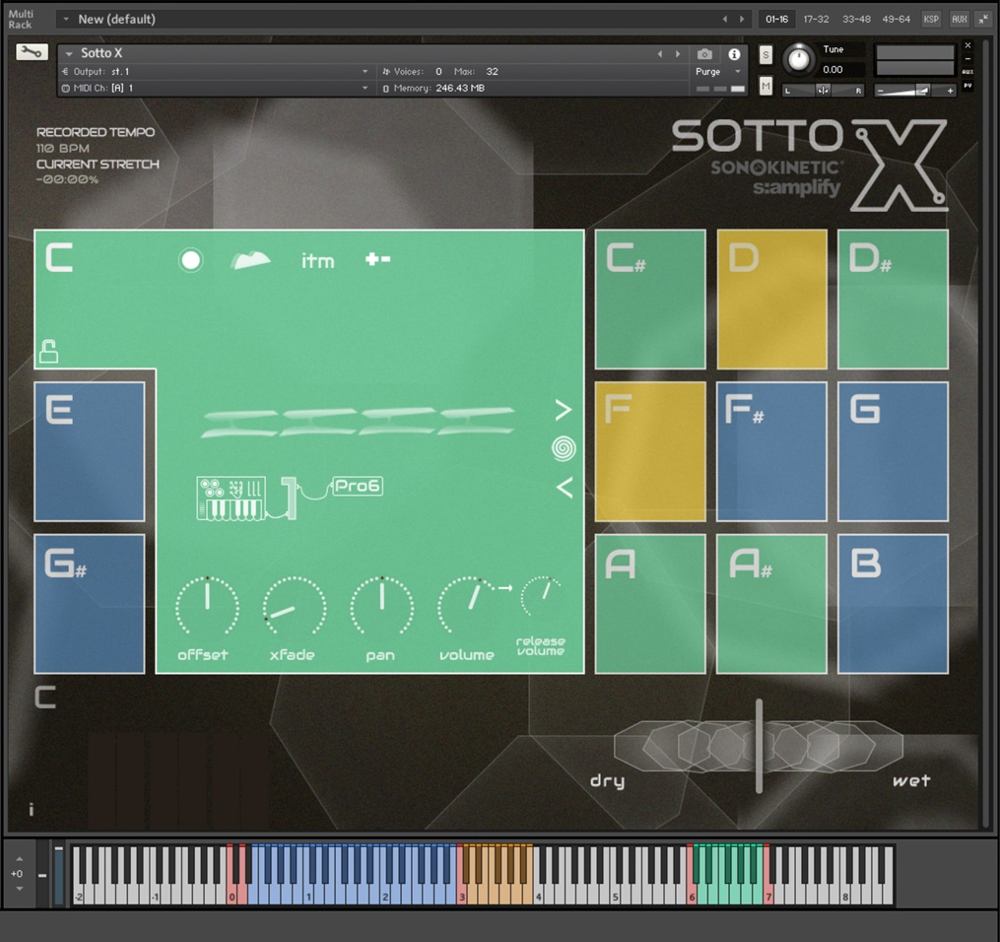Click the Pro6 preset label
Image resolution: width=1000 pixels, height=942 pixels.
click(357, 486)
